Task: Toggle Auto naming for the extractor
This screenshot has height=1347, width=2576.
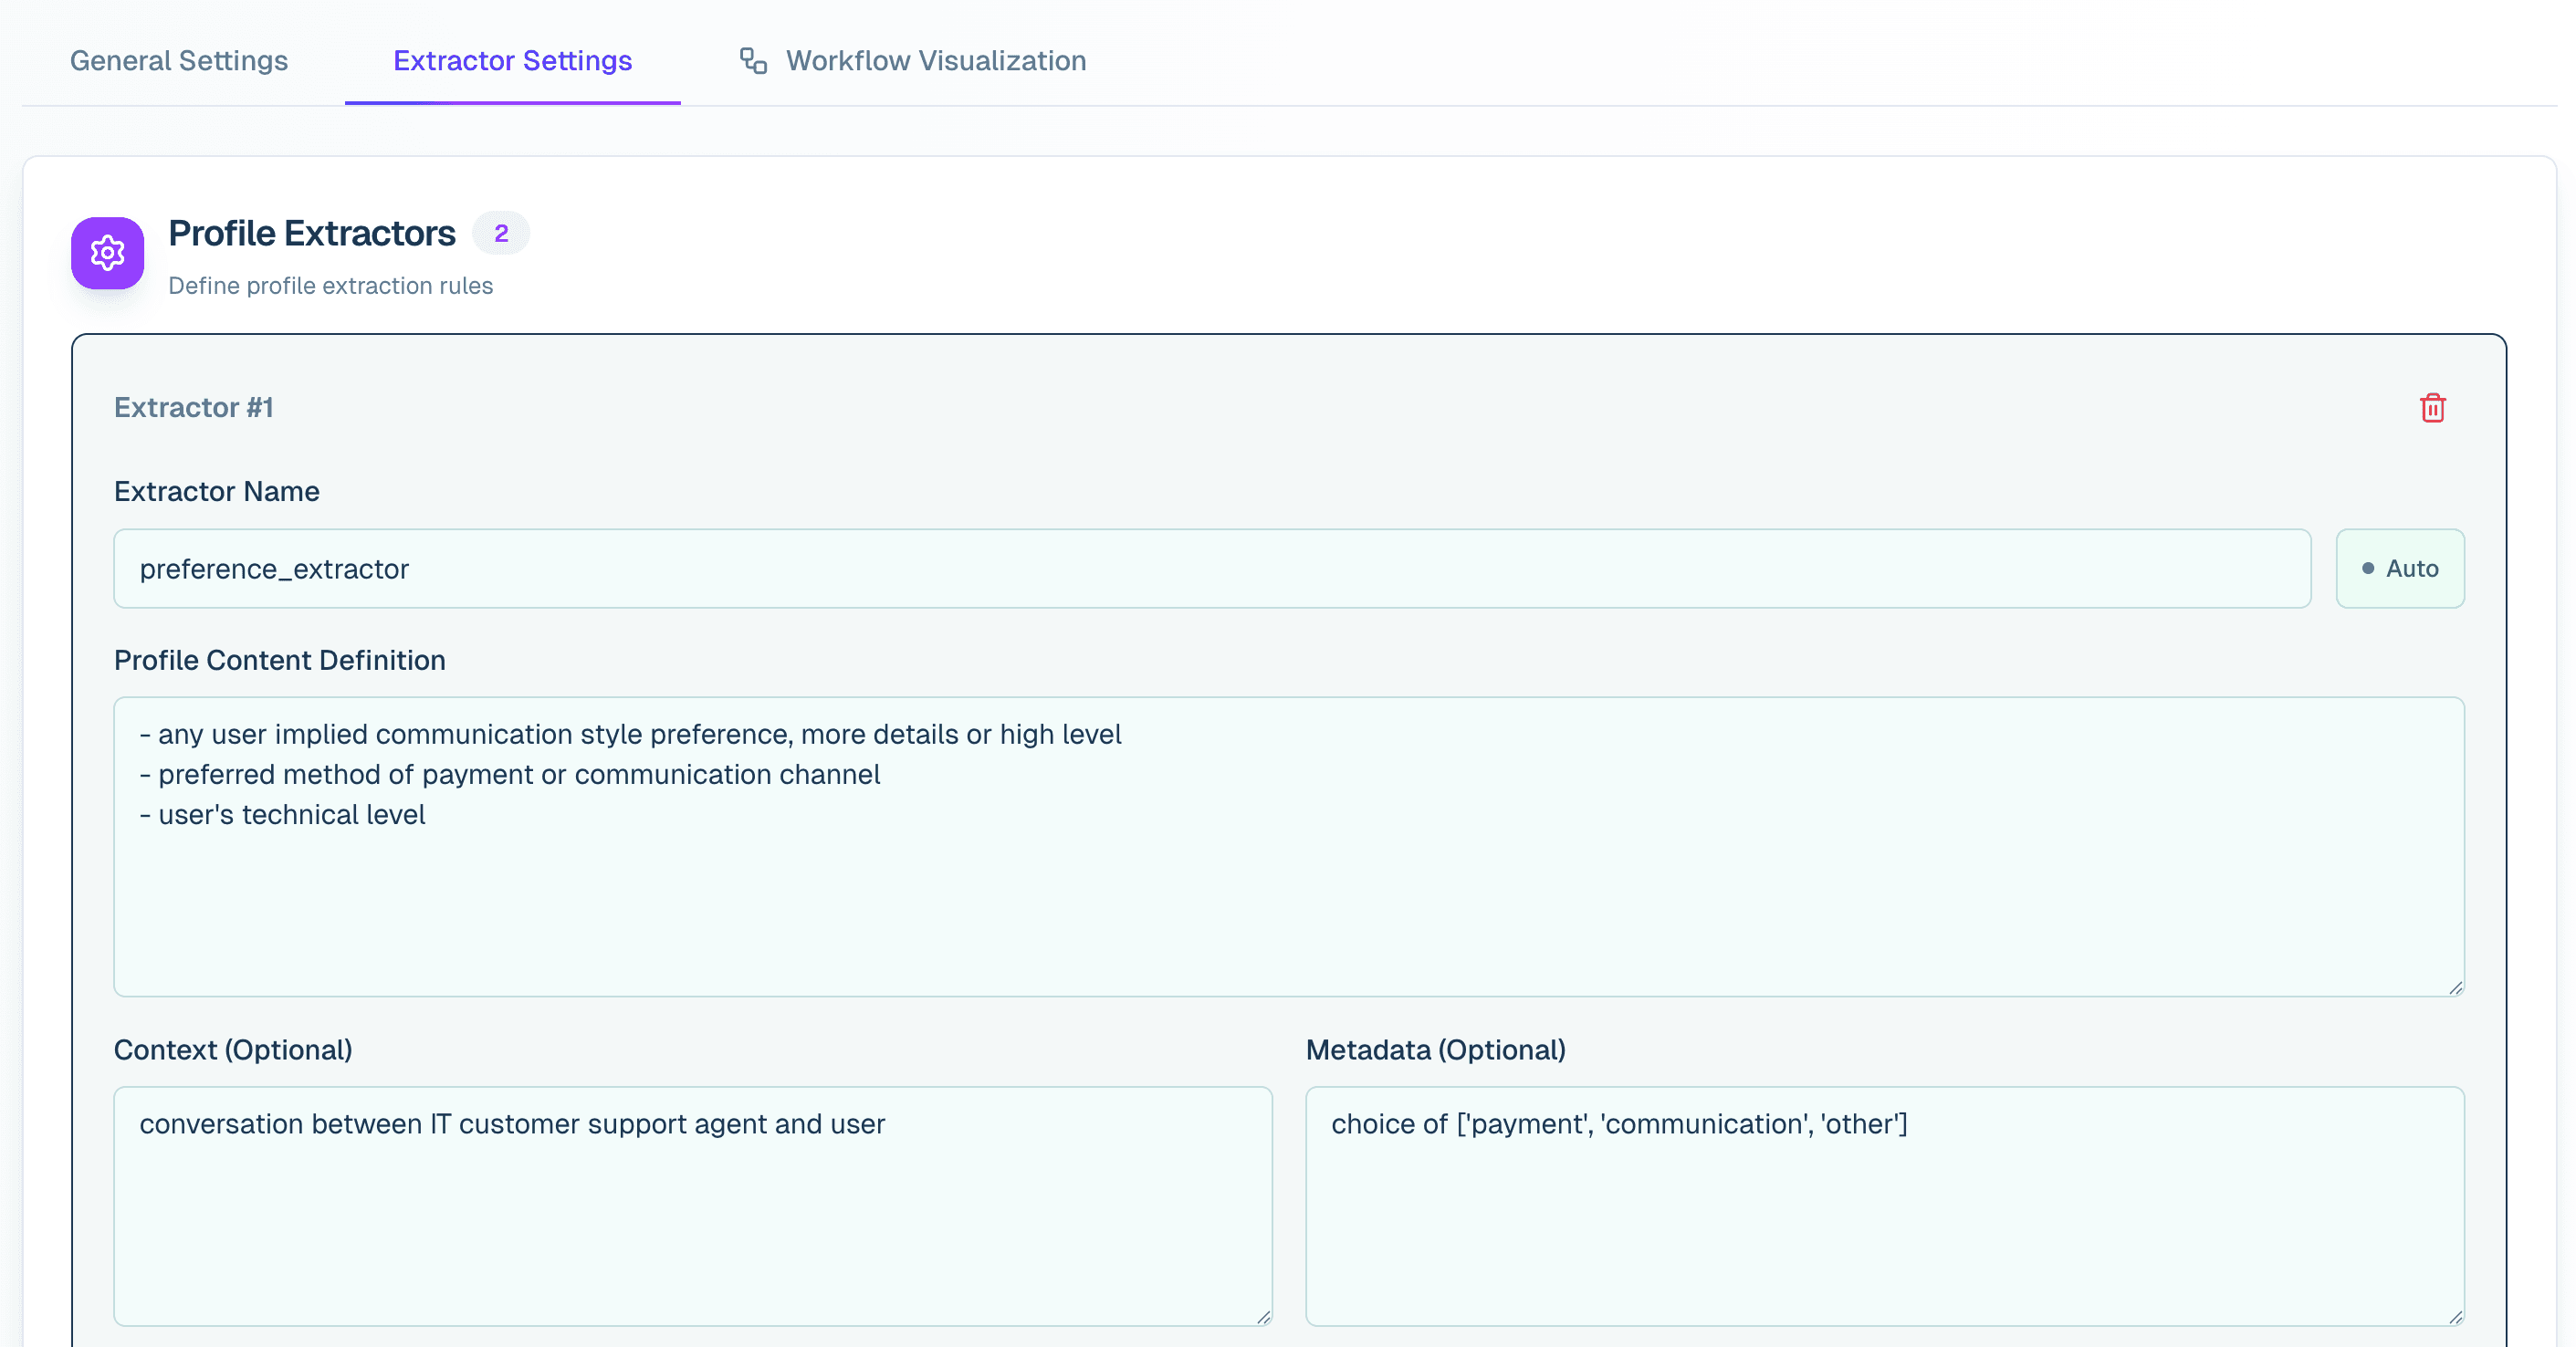Action: [2400, 568]
